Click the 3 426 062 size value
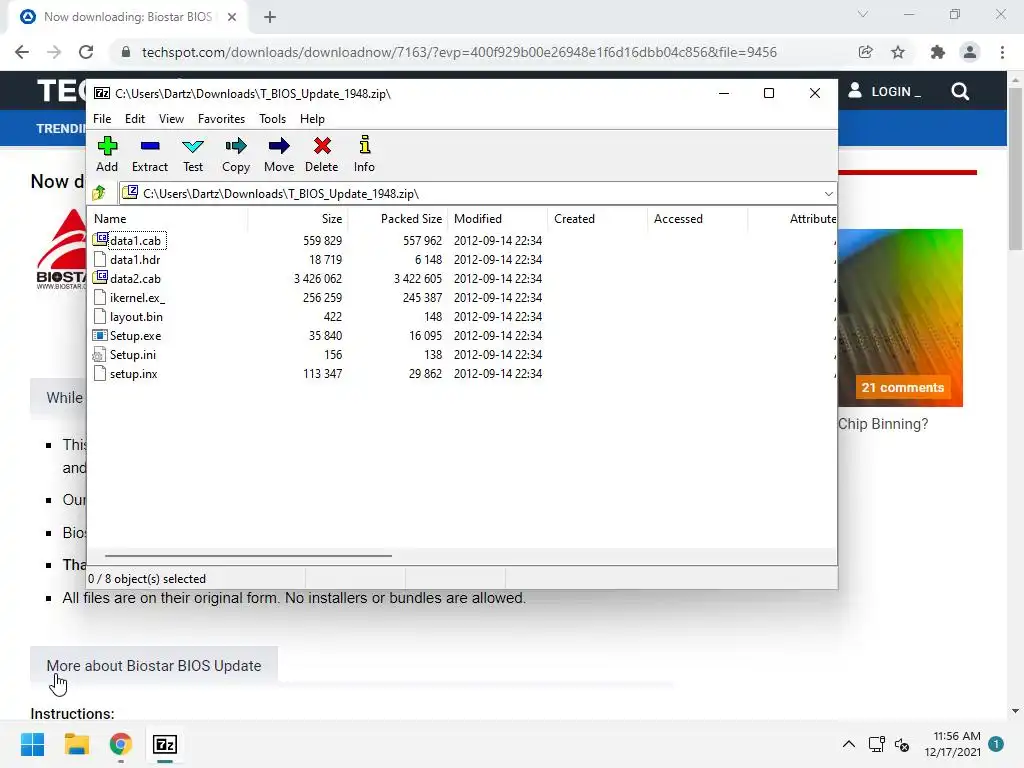The height and width of the screenshot is (768, 1024). click(317, 278)
